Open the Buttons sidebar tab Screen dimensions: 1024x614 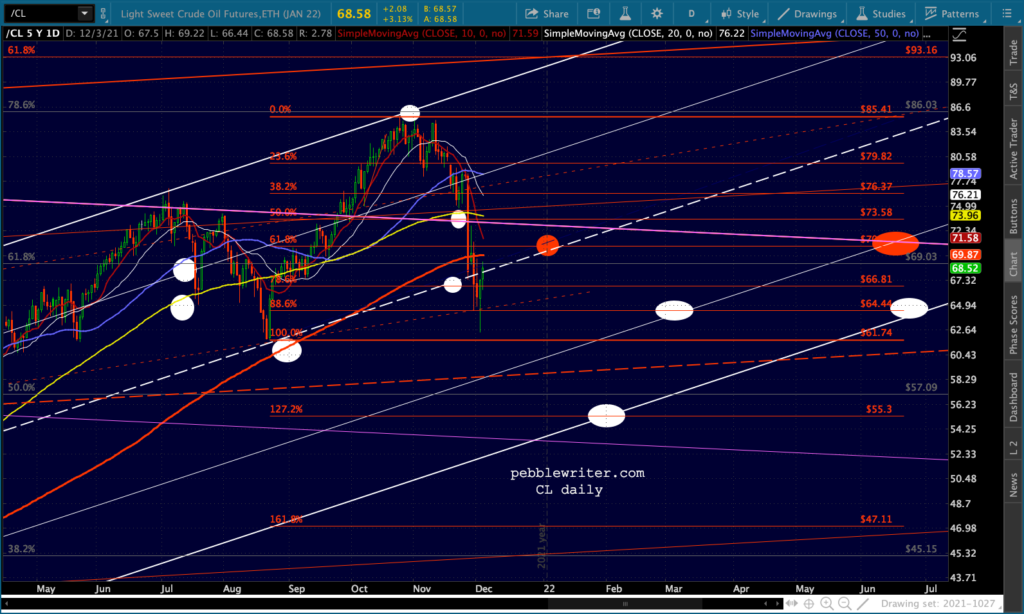tap(1014, 216)
